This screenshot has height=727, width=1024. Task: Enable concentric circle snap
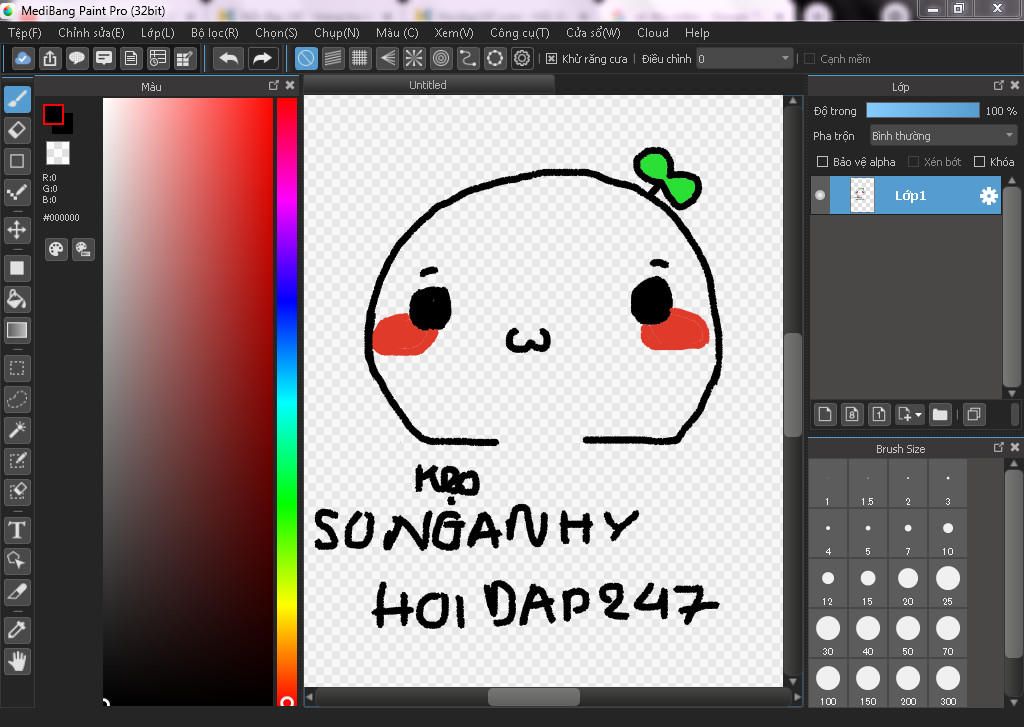[x=441, y=59]
